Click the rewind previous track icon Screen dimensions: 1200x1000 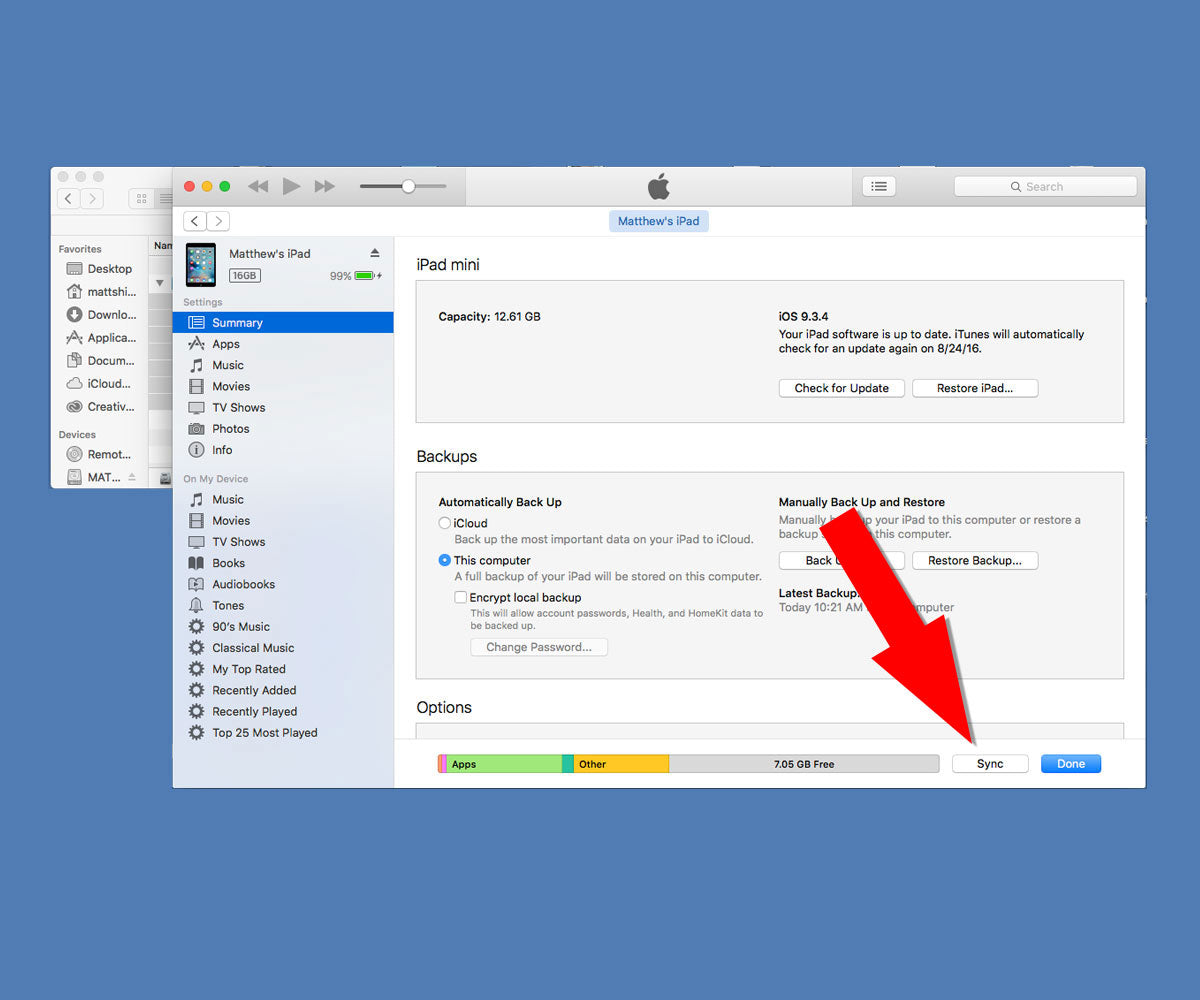coord(258,186)
